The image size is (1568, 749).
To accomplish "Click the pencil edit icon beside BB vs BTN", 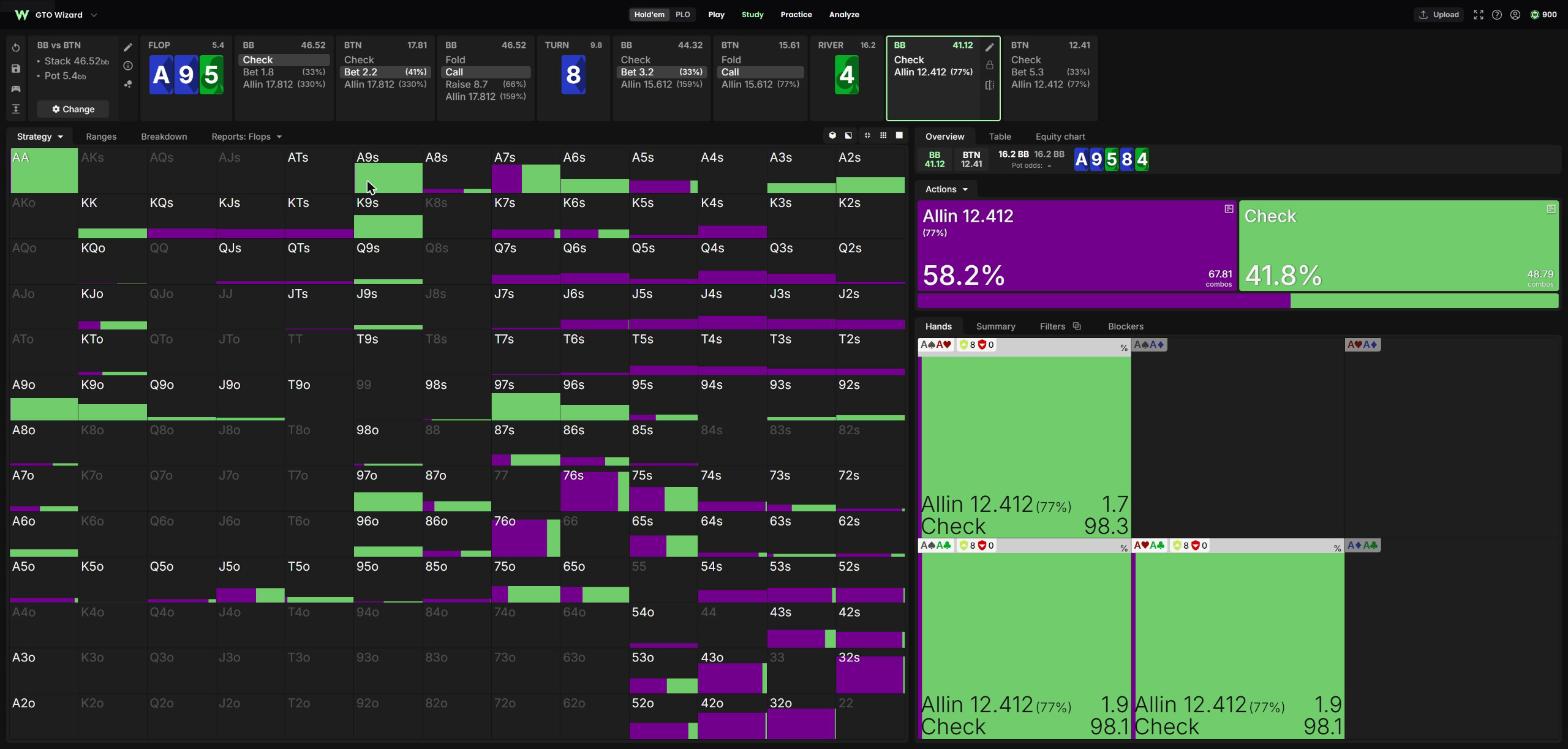I will (x=128, y=47).
